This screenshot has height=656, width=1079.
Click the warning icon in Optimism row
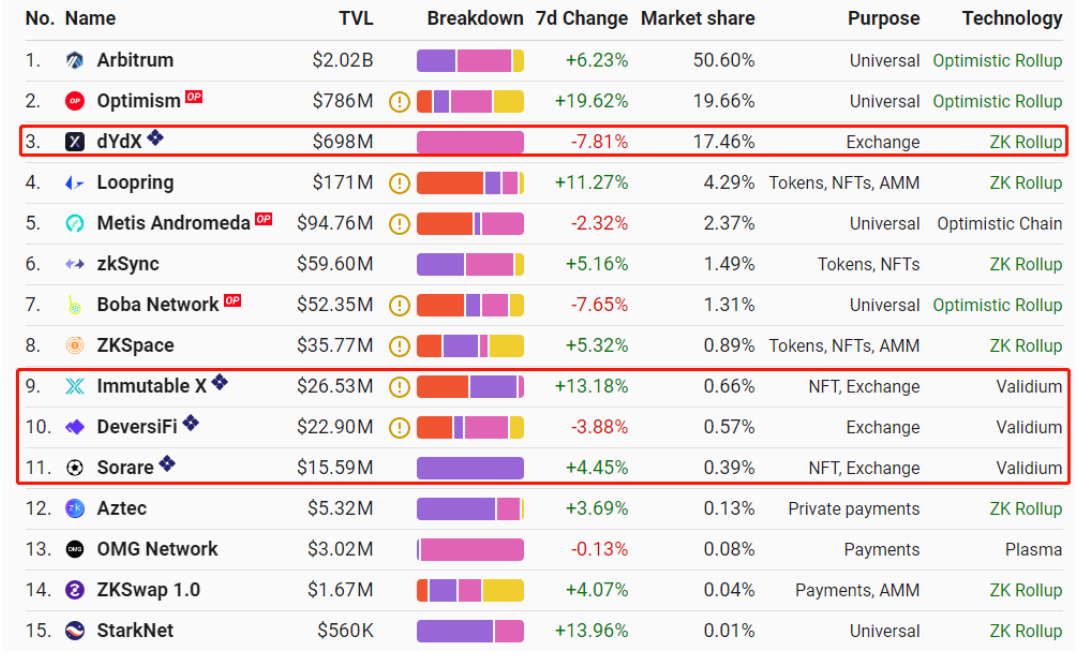point(399,102)
